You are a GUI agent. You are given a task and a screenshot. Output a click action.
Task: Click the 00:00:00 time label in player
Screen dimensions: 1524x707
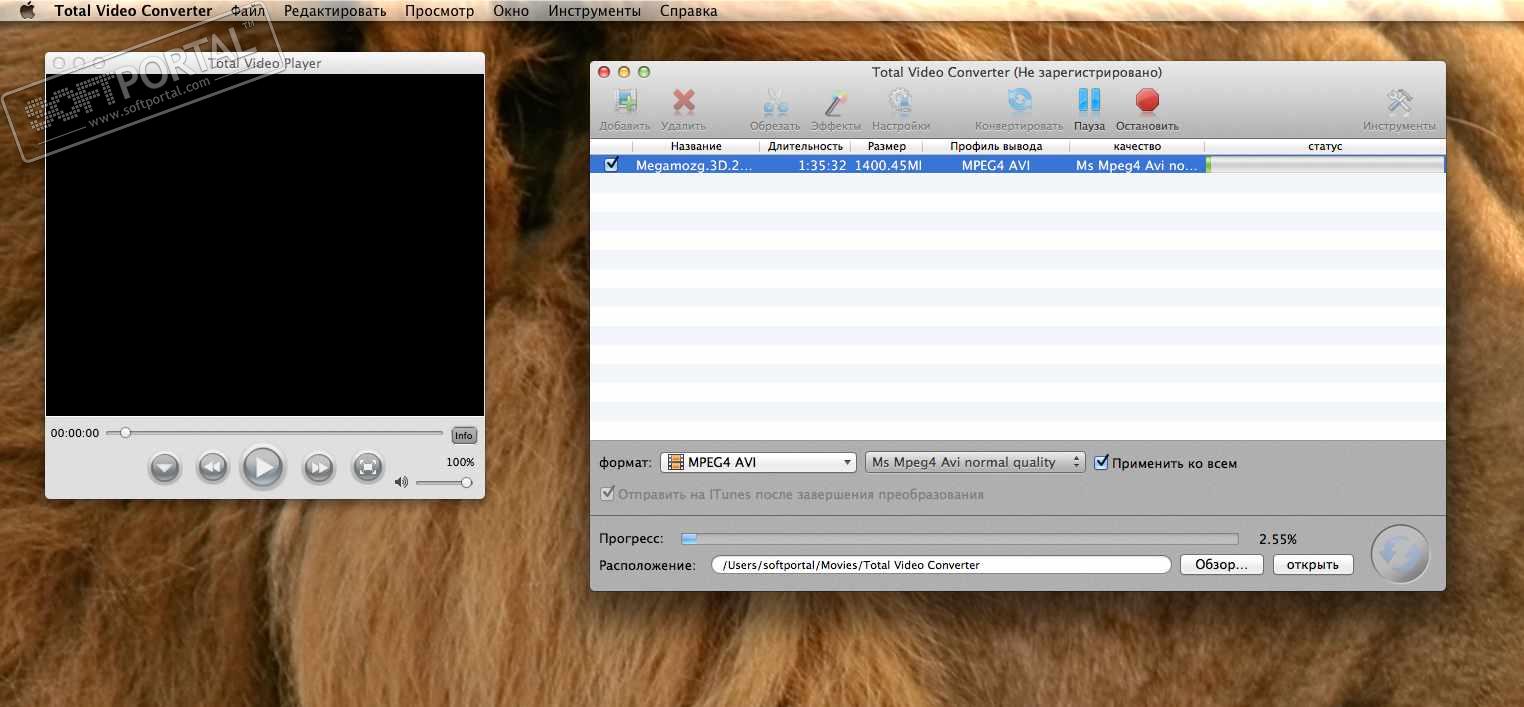pyautogui.click(x=75, y=434)
